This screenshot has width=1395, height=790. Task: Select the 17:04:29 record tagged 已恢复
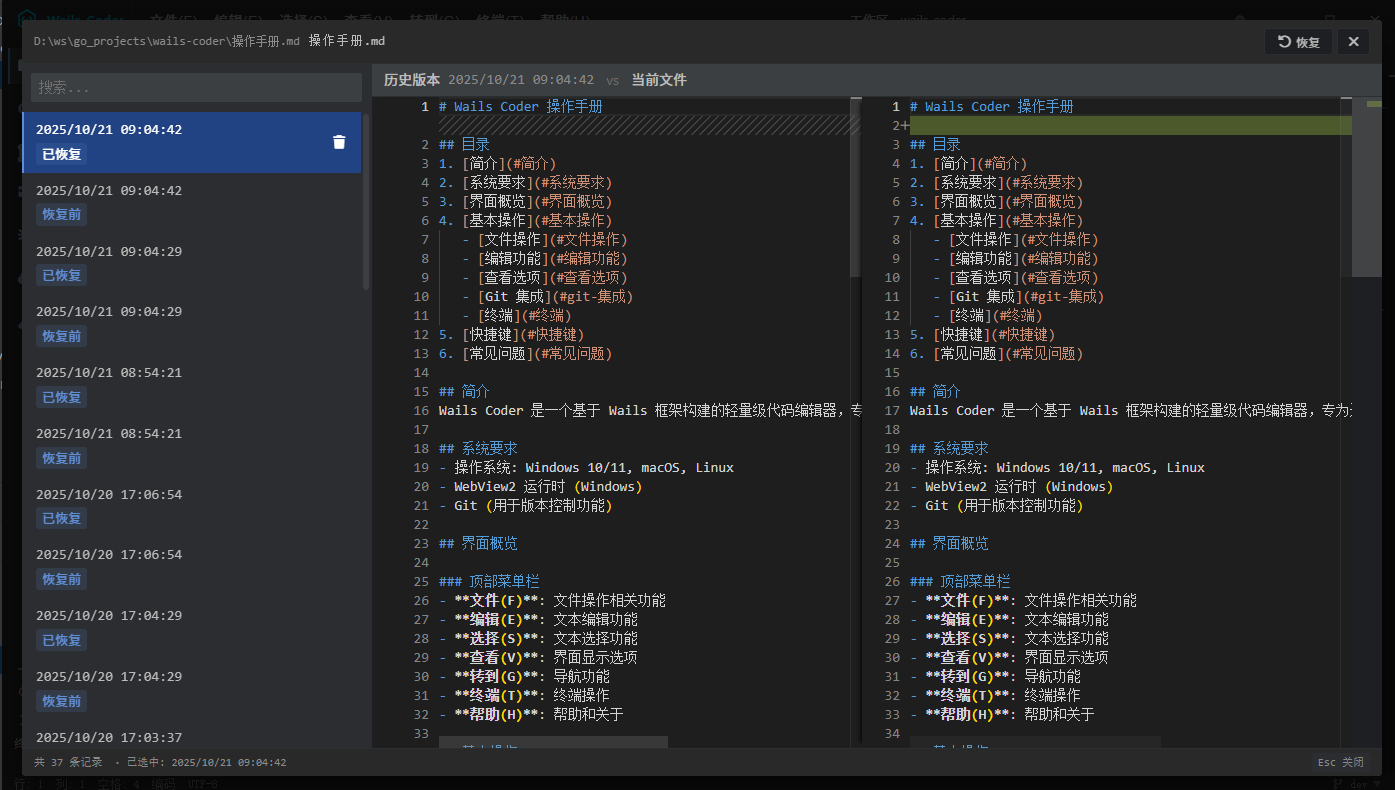tap(192, 629)
